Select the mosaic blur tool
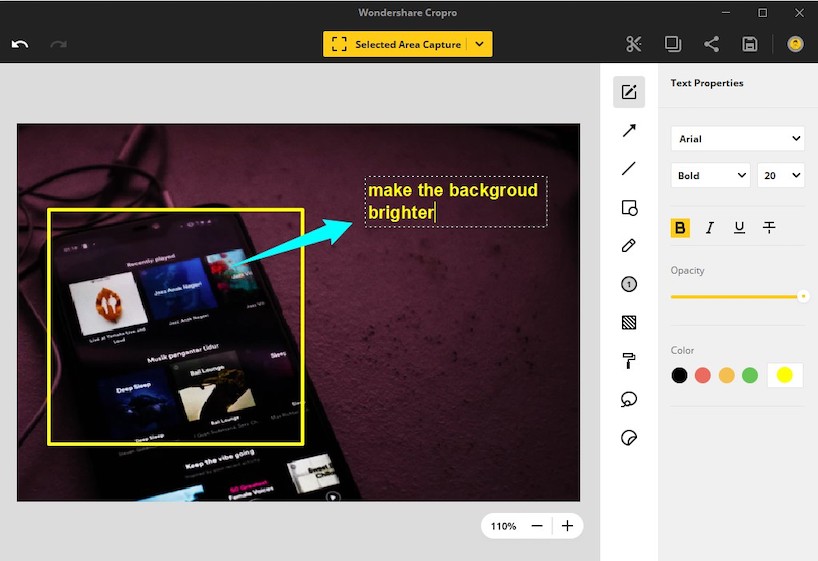Viewport: 818px width, 561px height. pyautogui.click(x=629, y=323)
